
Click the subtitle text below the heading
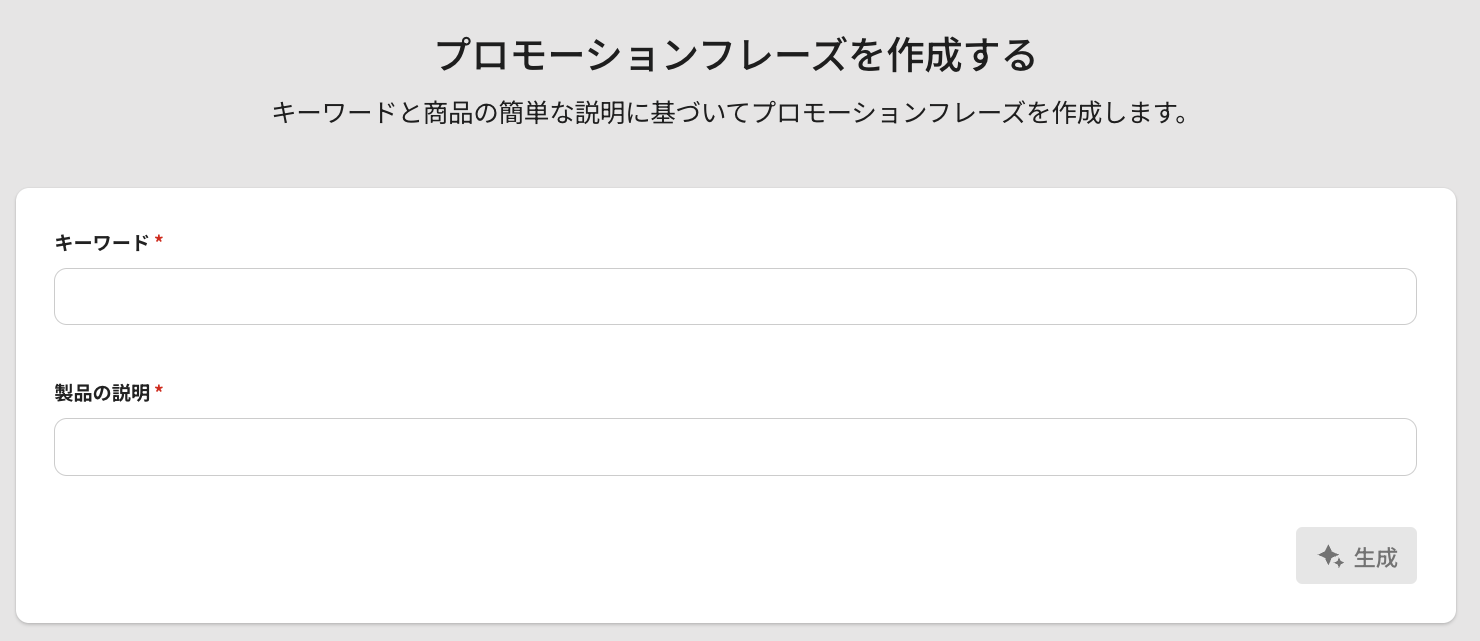[732, 112]
